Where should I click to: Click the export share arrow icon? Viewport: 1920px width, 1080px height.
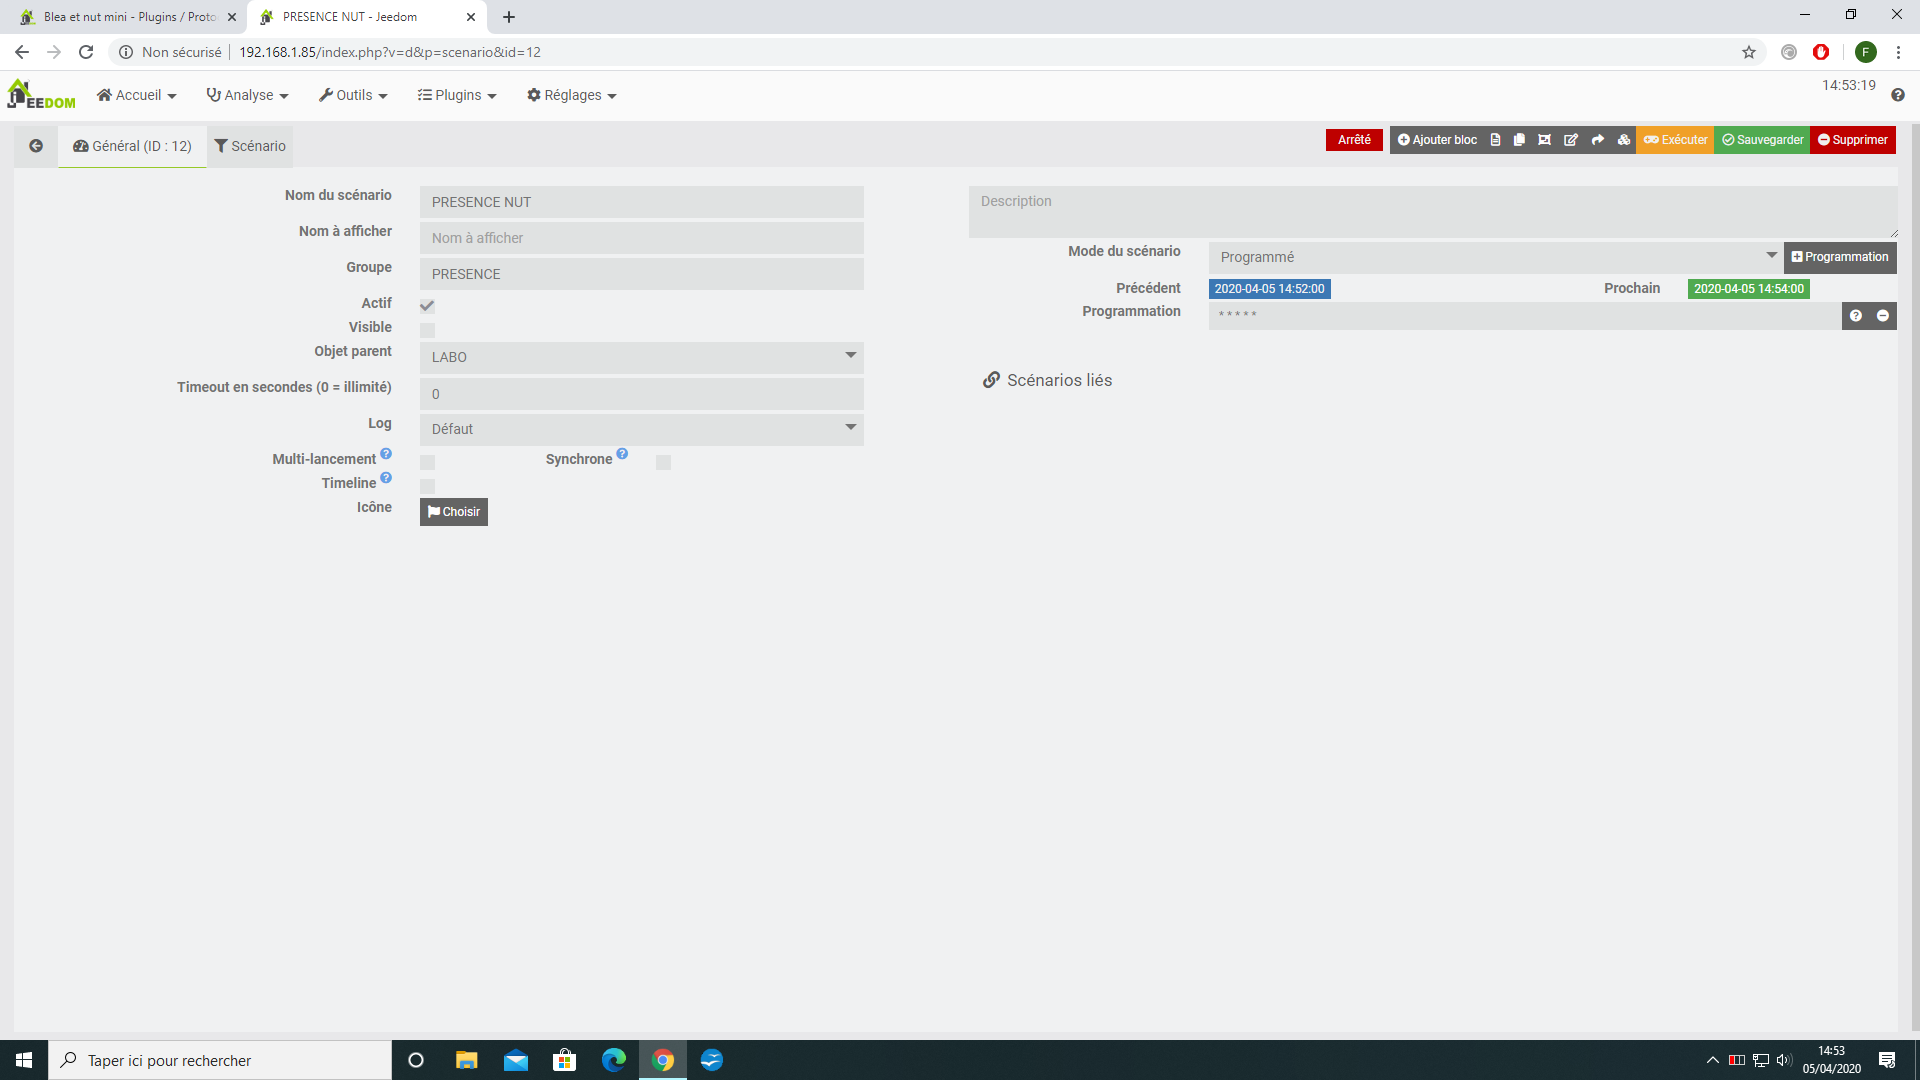(1598, 140)
